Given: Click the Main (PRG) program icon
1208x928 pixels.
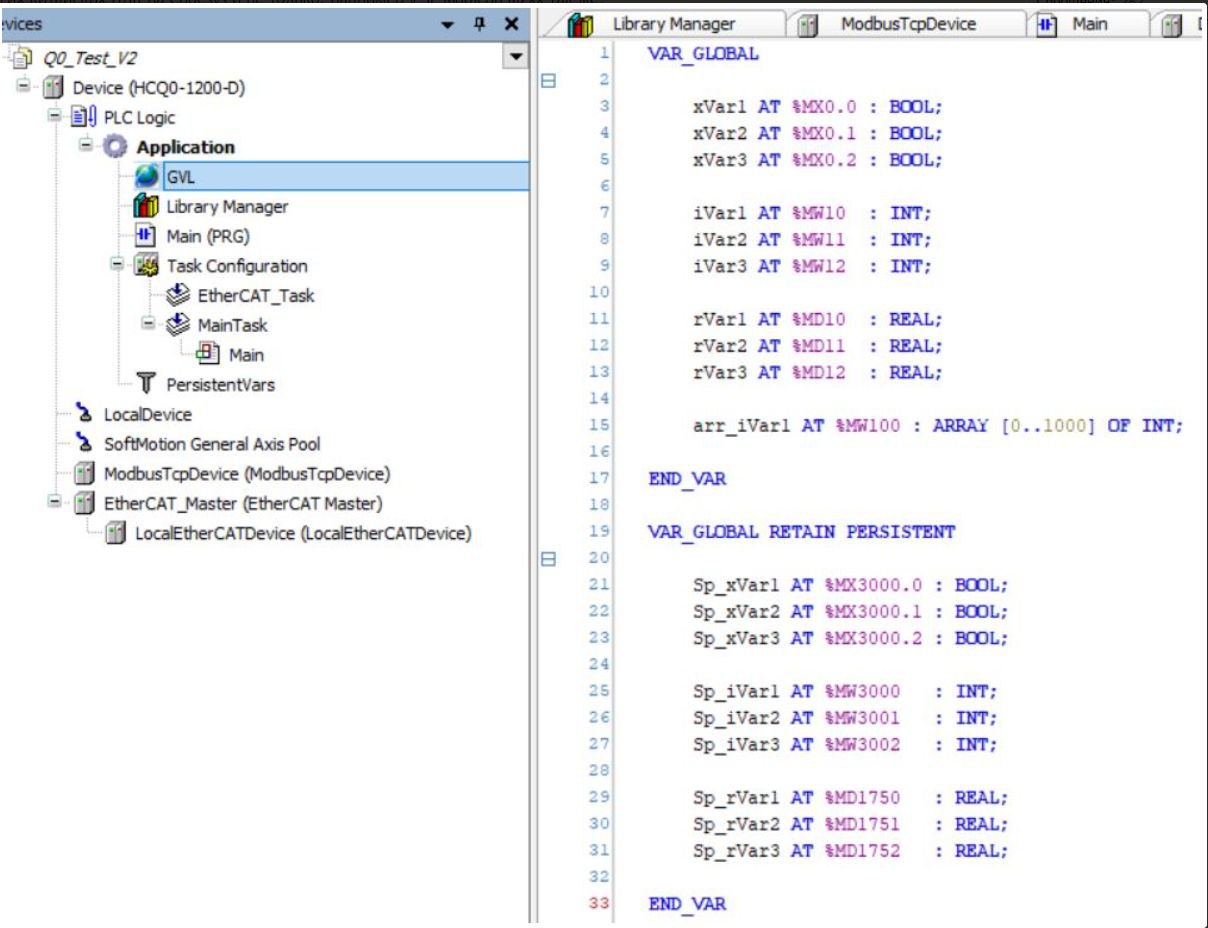Looking at the screenshot, I should [x=146, y=236].
